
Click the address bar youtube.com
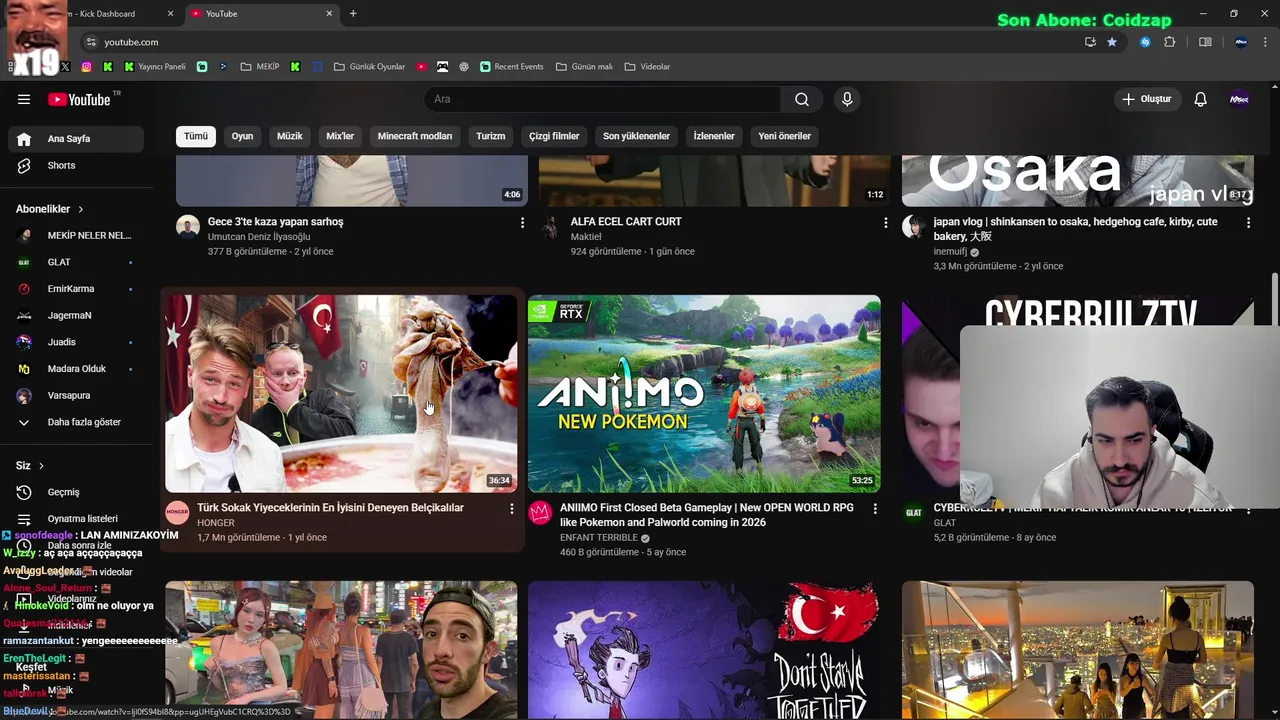[x=131, y=42]
